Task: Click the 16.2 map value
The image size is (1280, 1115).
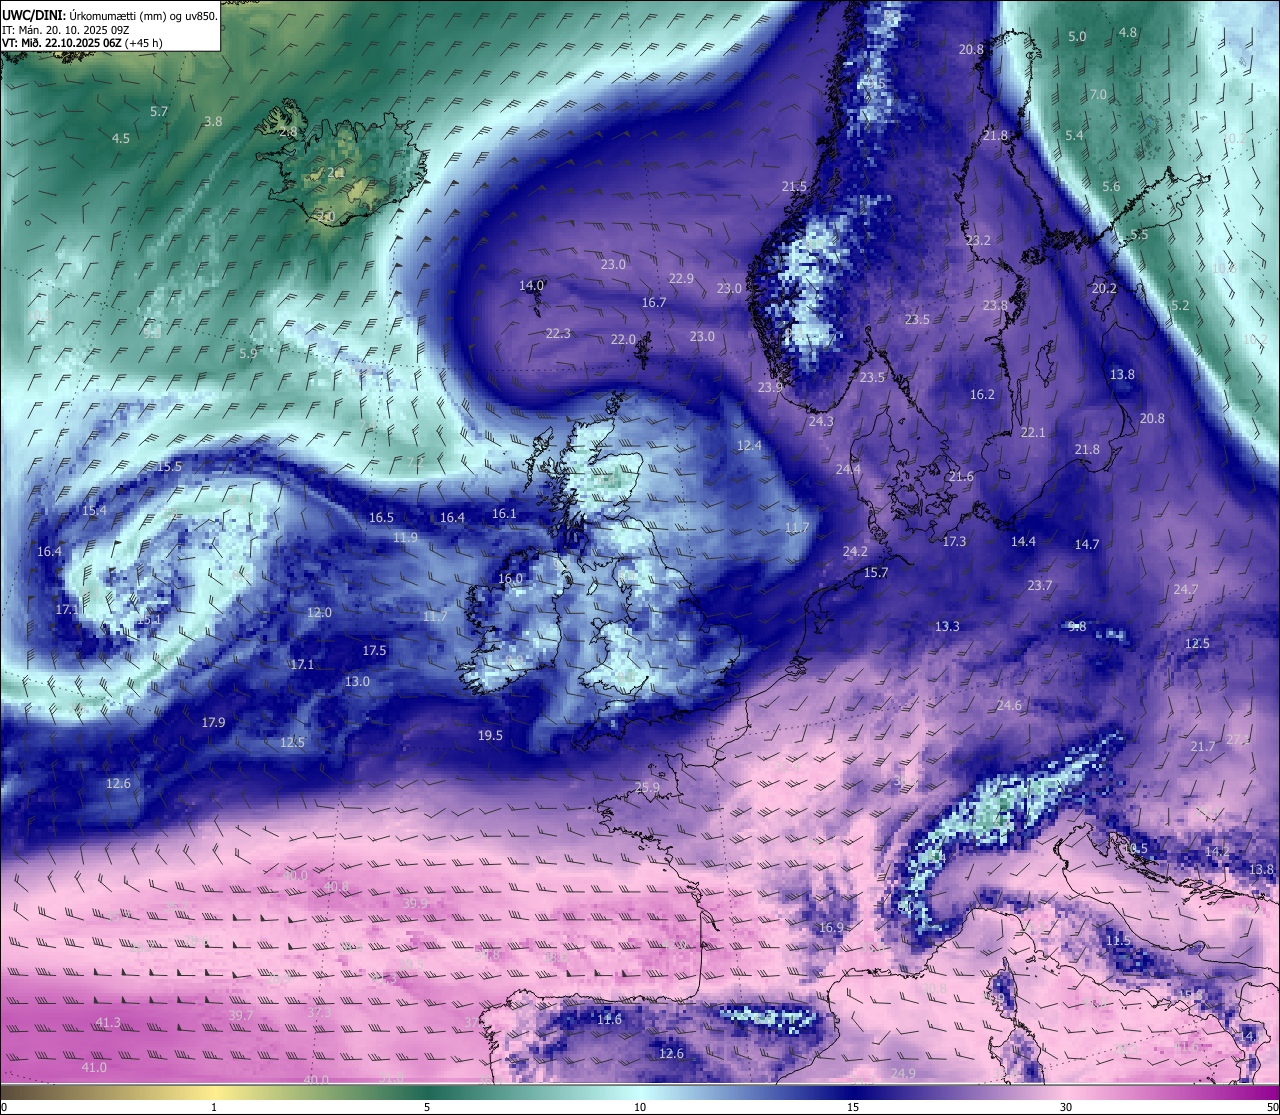Action: 982,394
